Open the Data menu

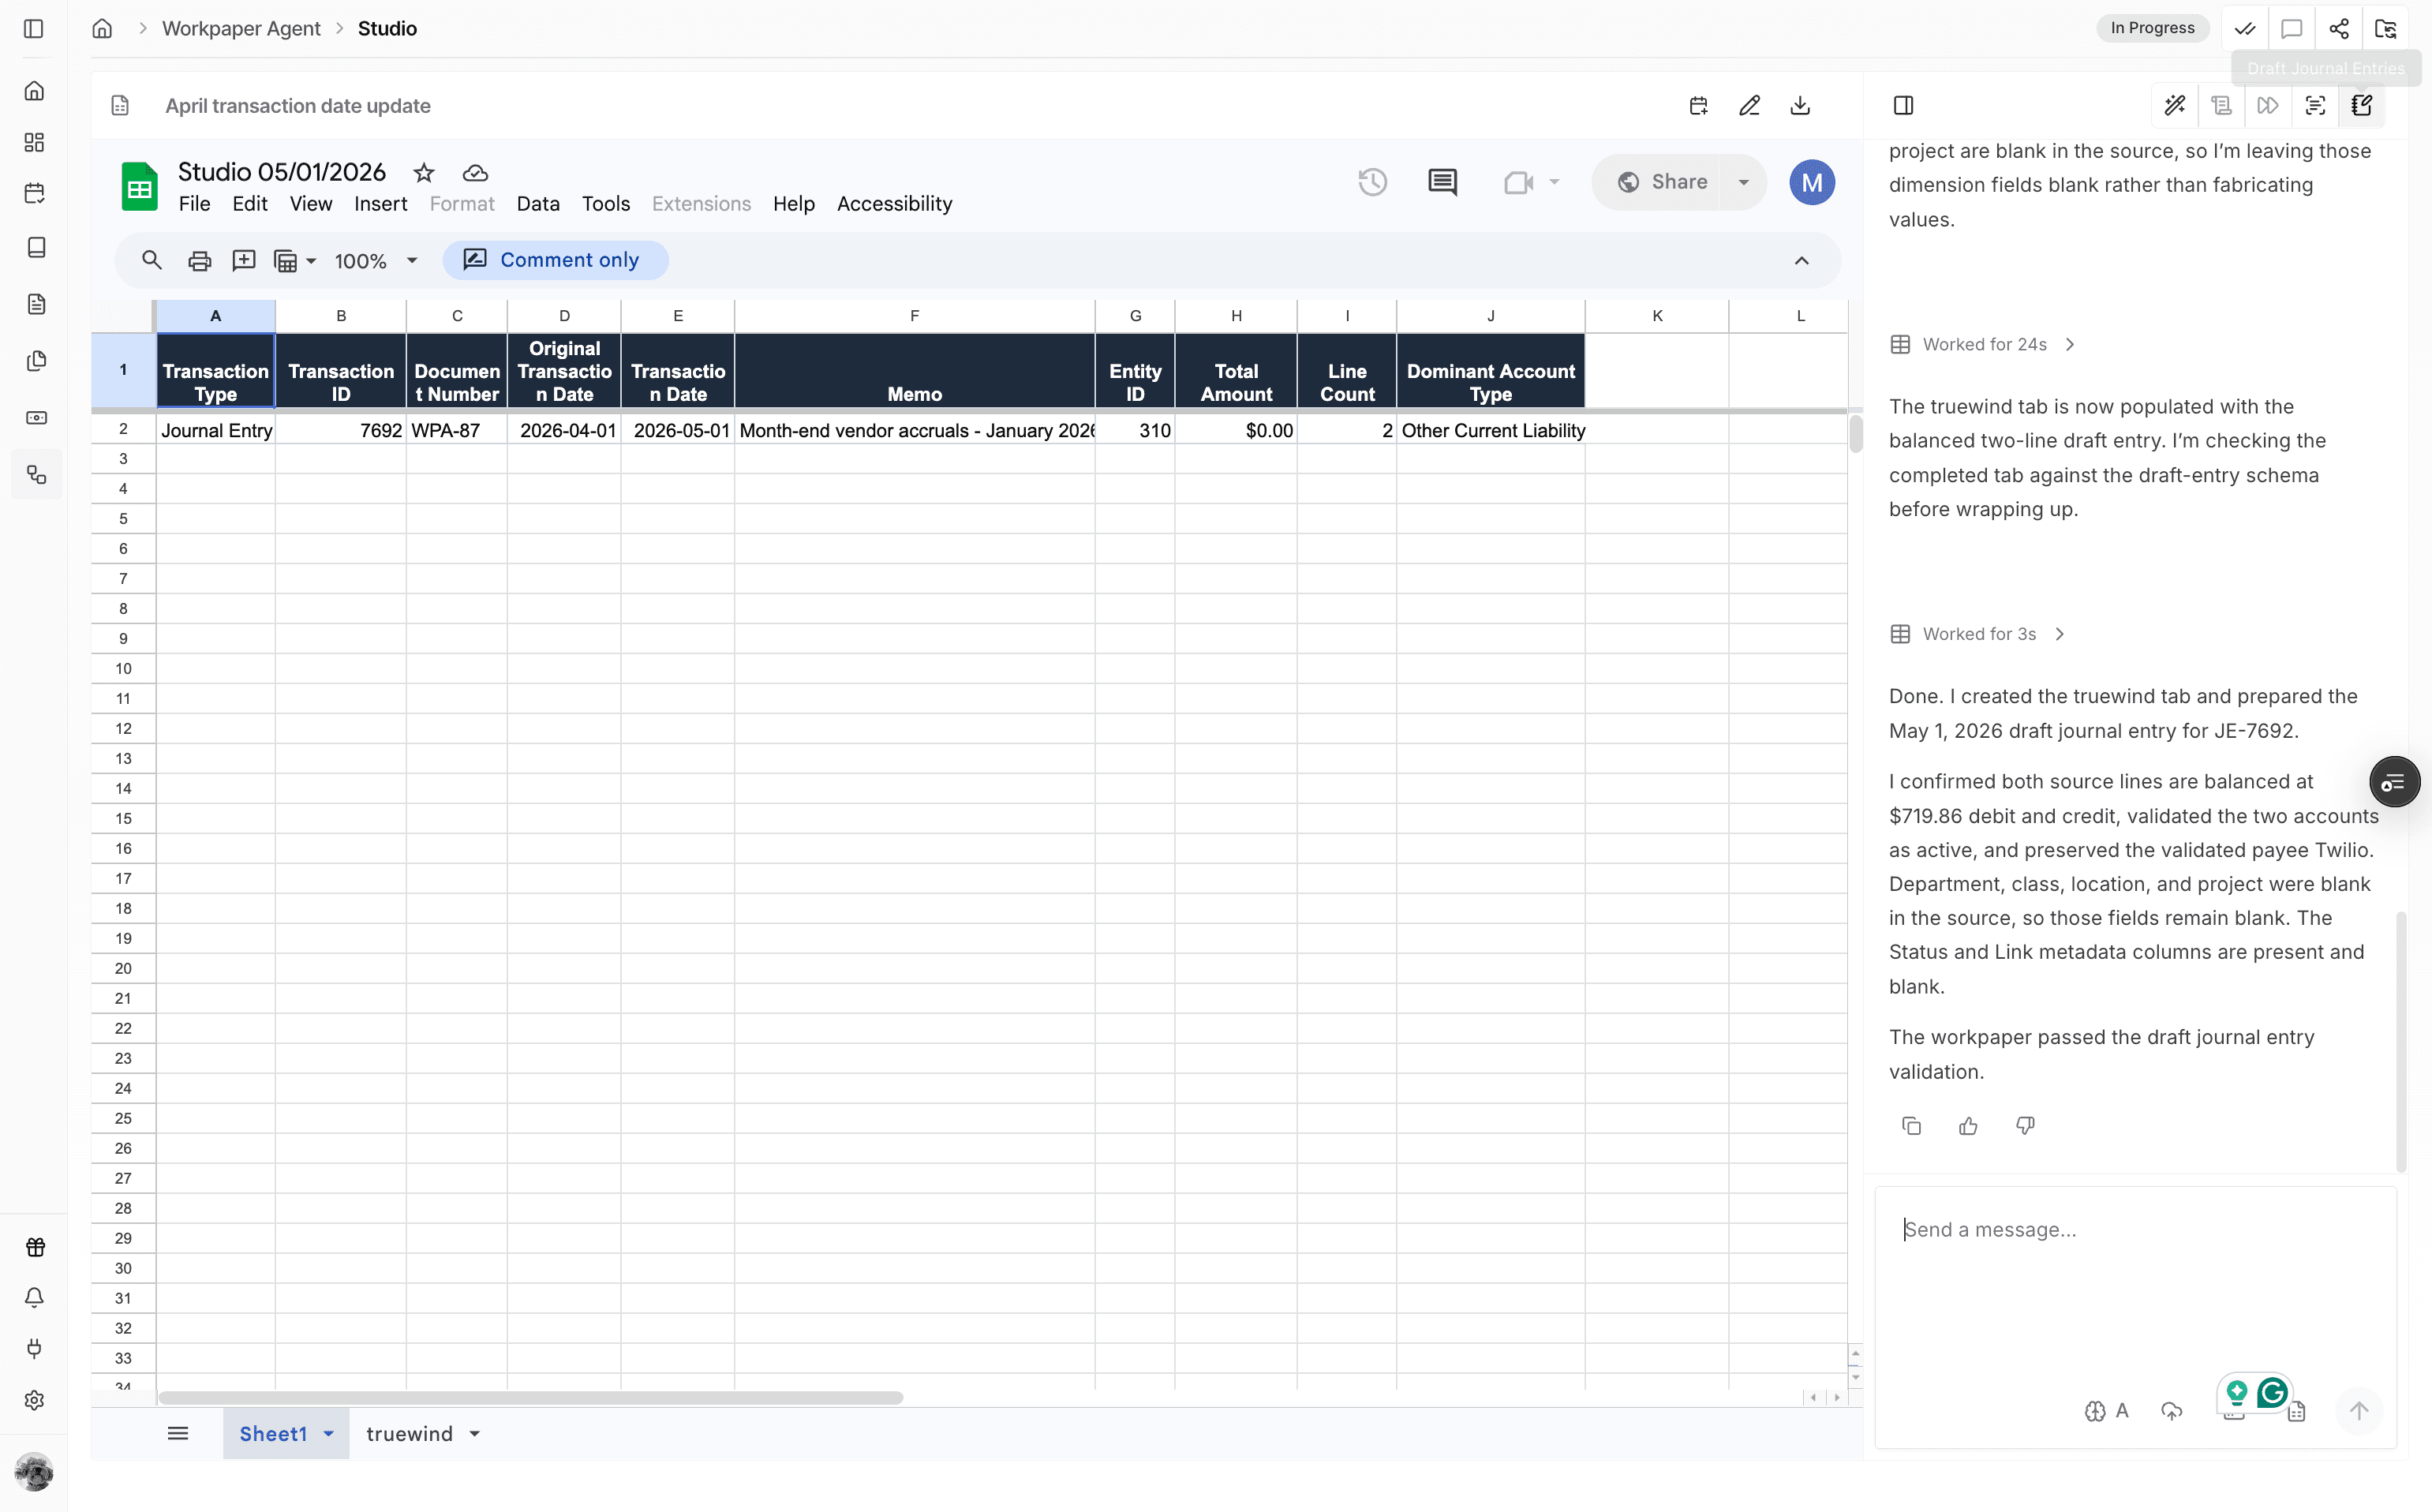click(x=538, y=204)
